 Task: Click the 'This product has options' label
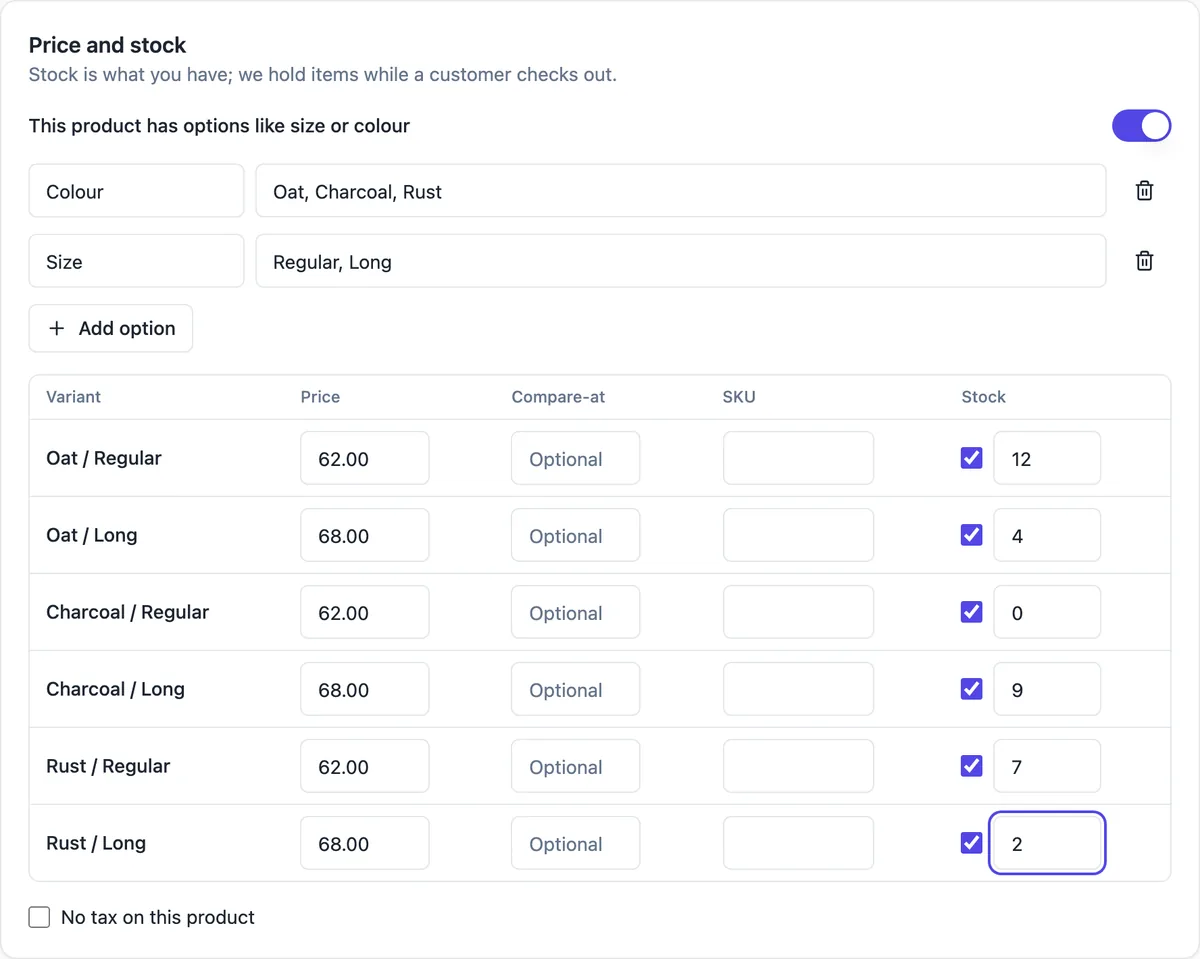(219, 126)
